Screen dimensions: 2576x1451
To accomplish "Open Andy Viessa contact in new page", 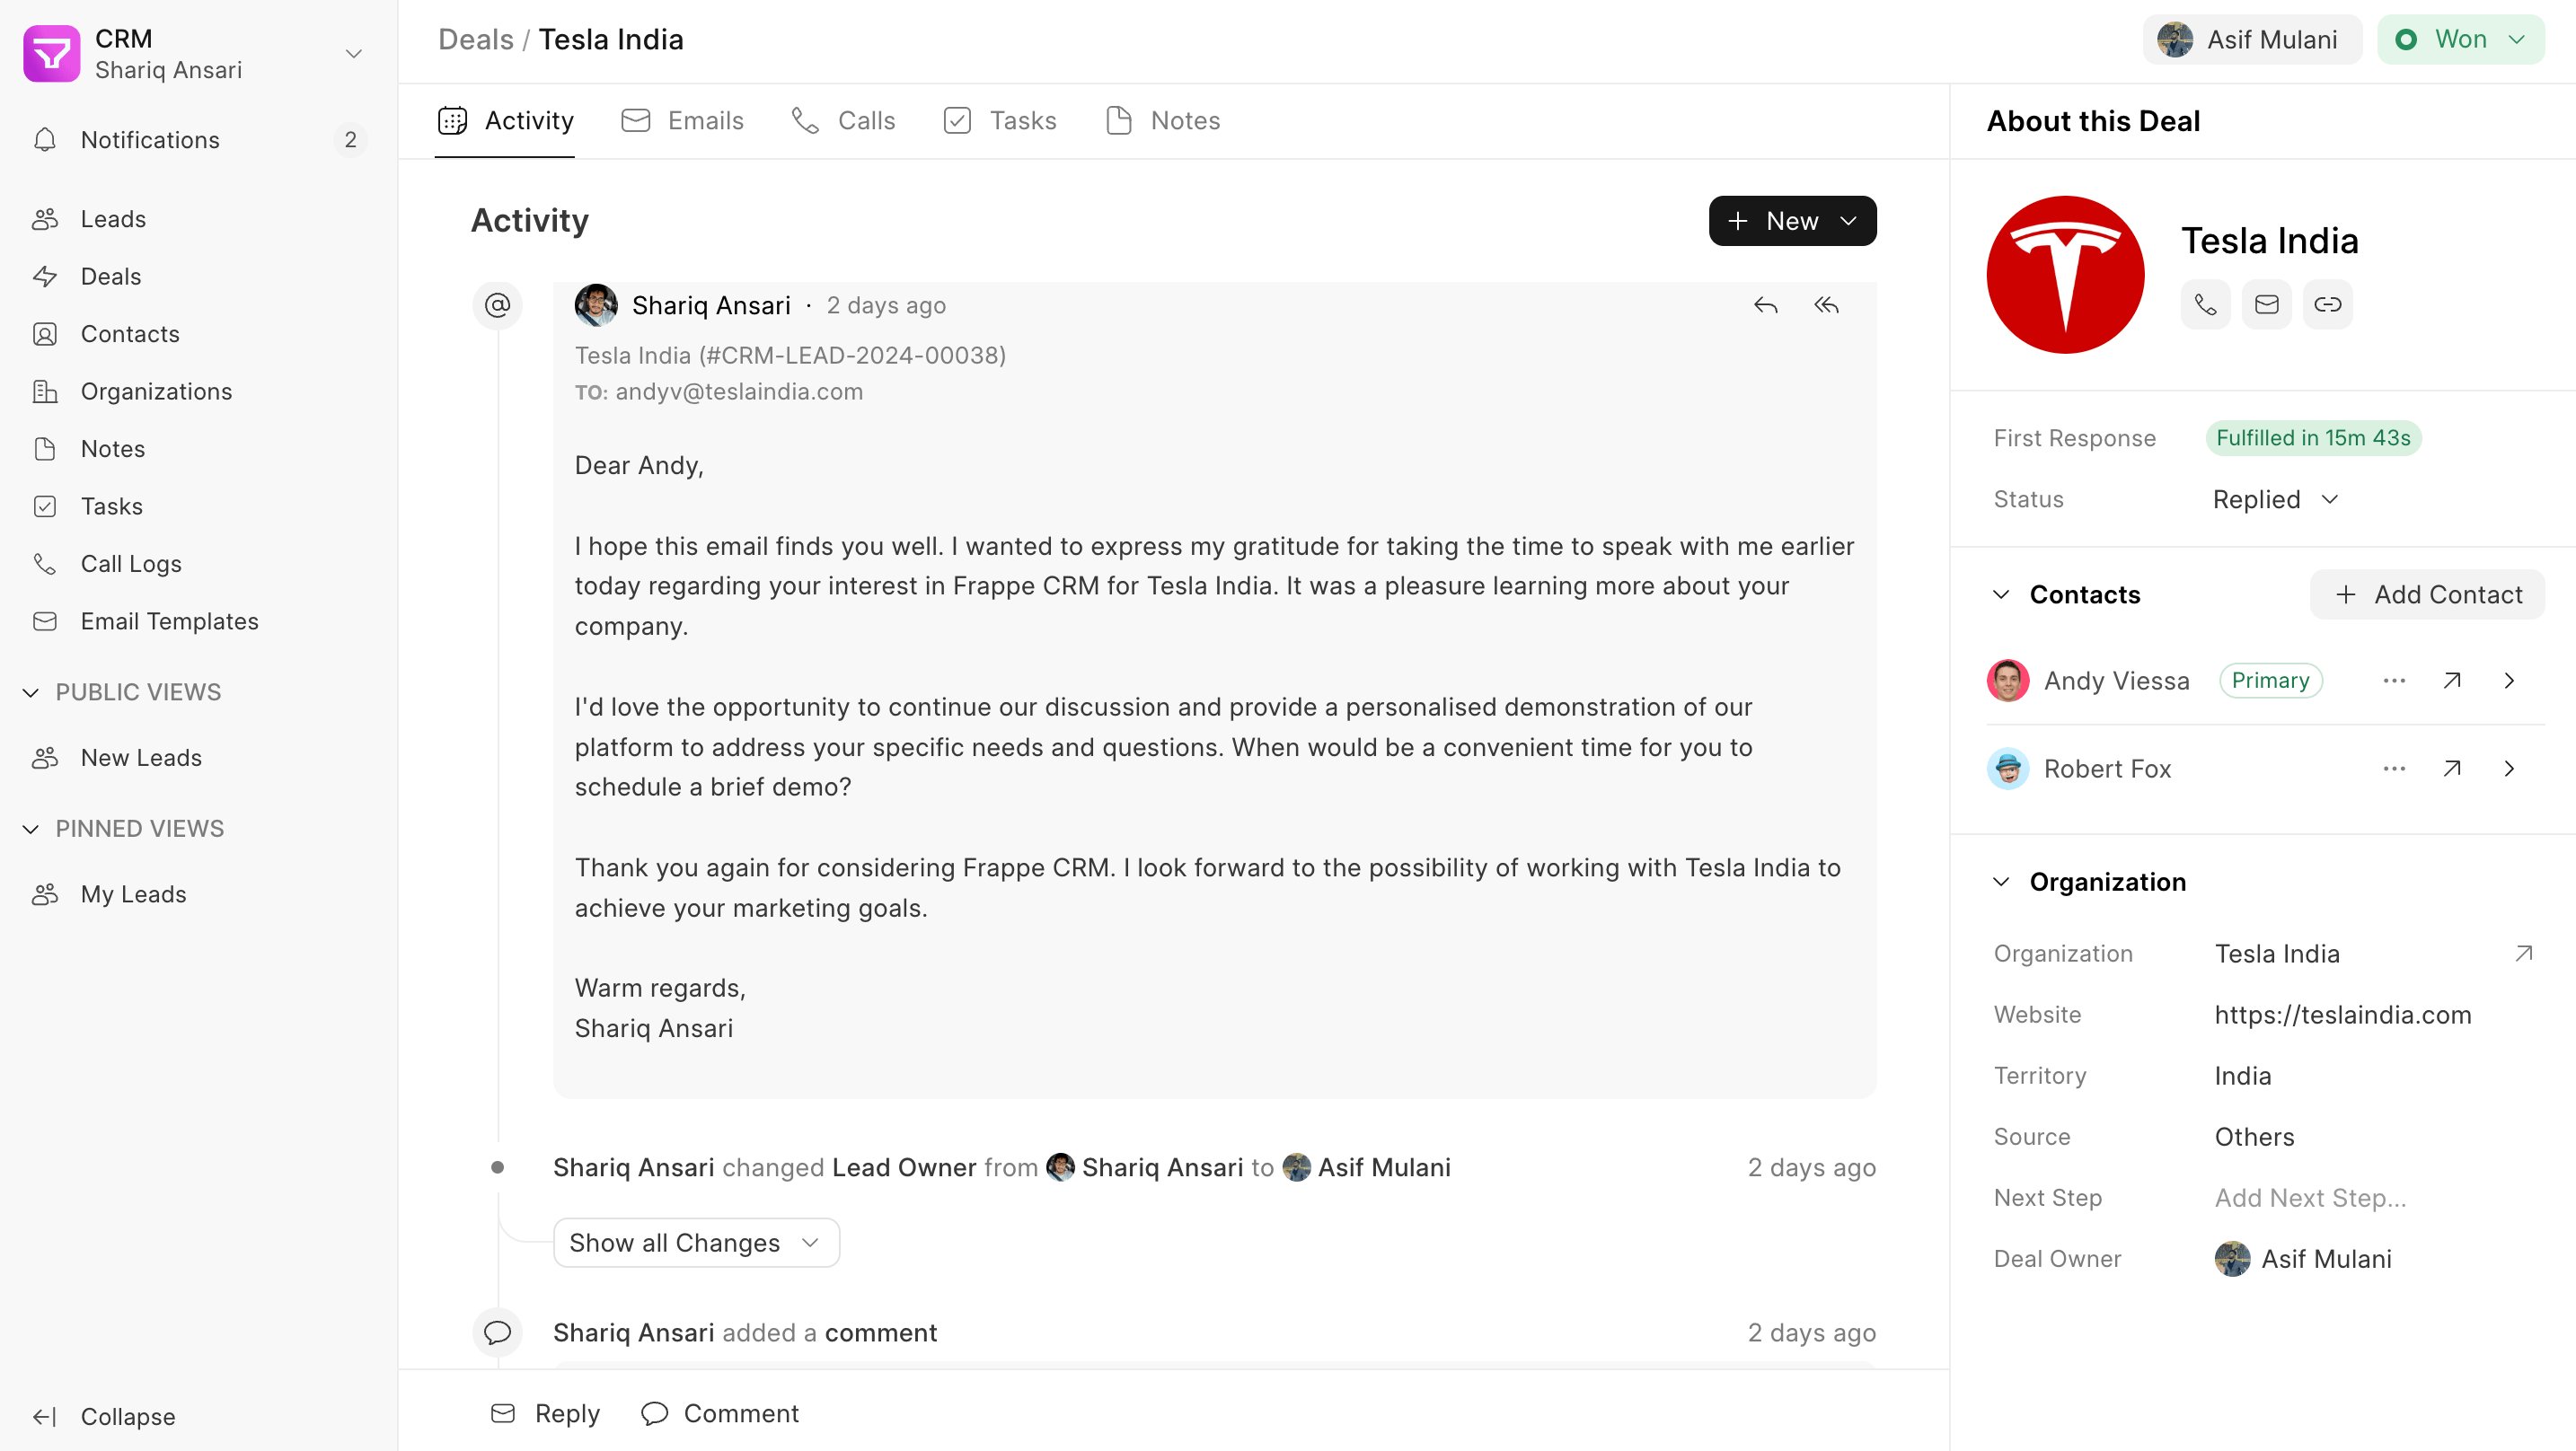I will coord(2451,681).
